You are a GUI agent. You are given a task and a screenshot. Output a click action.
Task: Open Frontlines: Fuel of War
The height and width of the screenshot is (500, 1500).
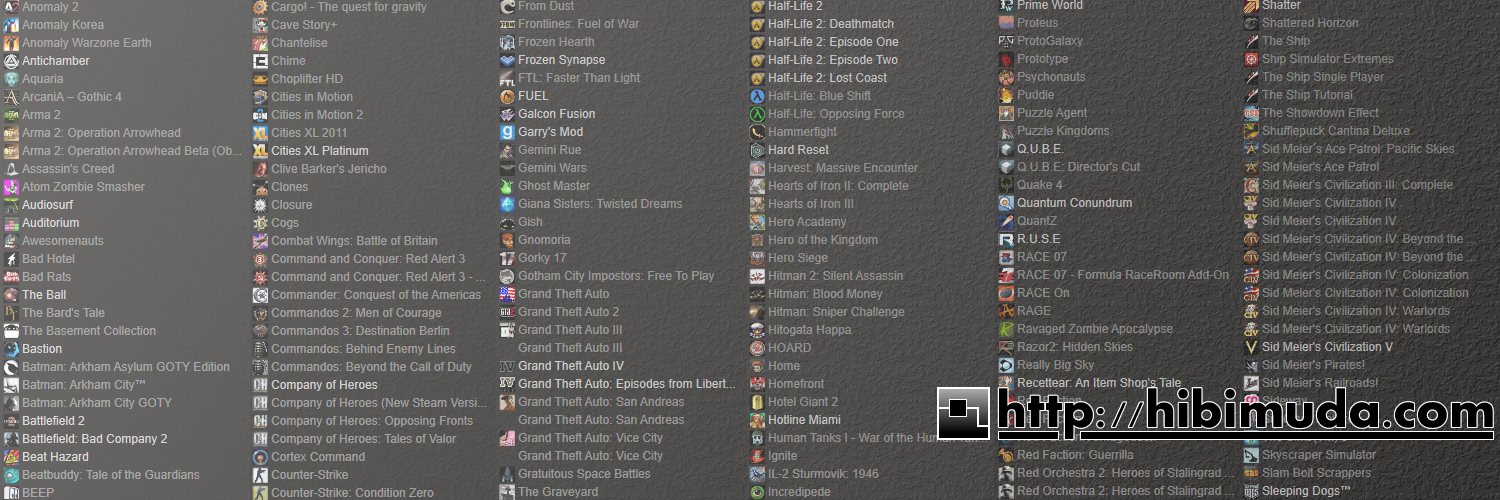[578, 24]
